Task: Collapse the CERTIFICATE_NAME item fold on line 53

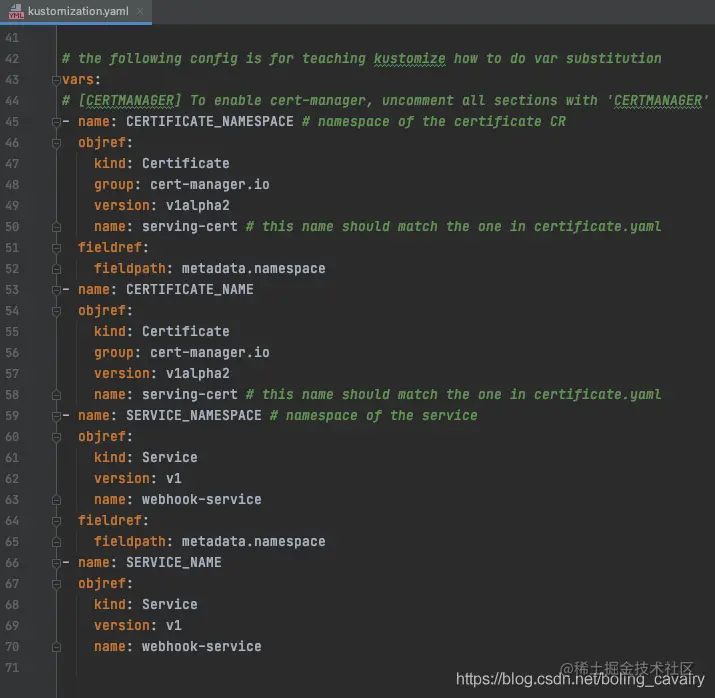Action: pos(56,290)
